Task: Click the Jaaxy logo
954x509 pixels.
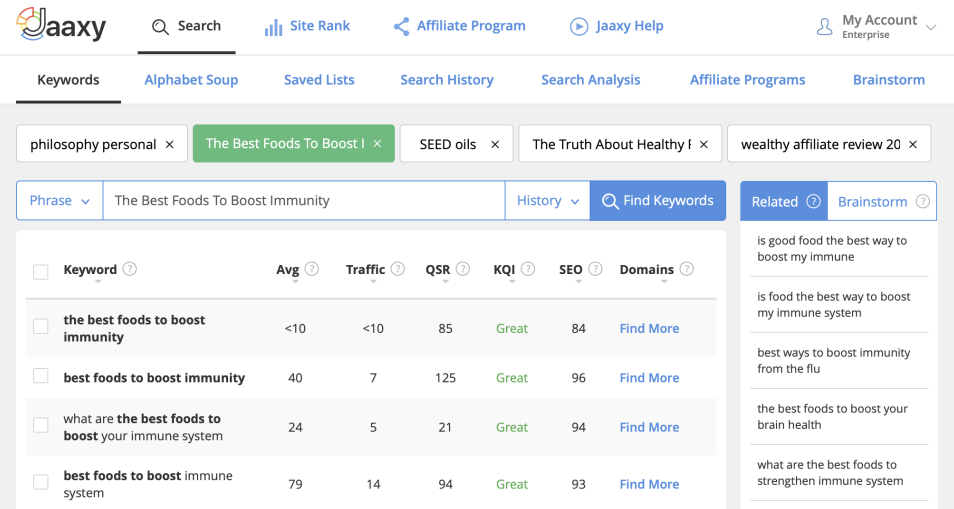Action: point(61,26)
